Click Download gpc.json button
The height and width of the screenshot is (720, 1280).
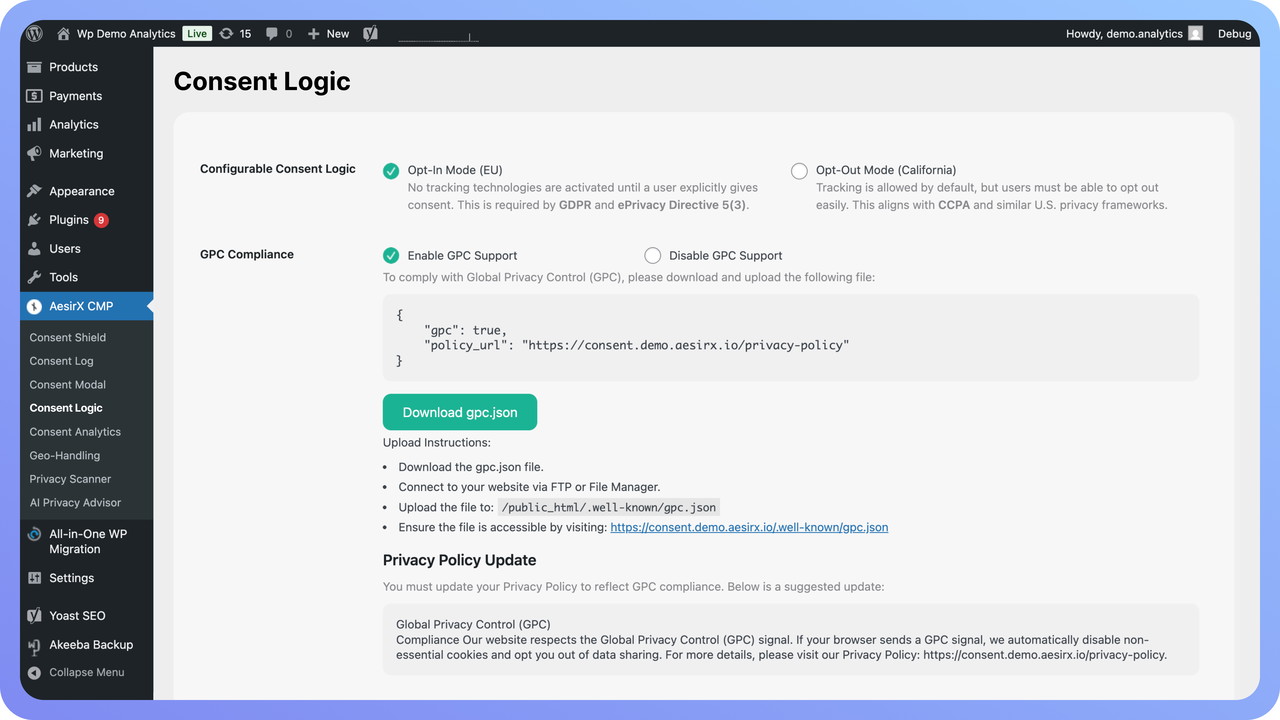pyautogui.click(x=460, y=412)
